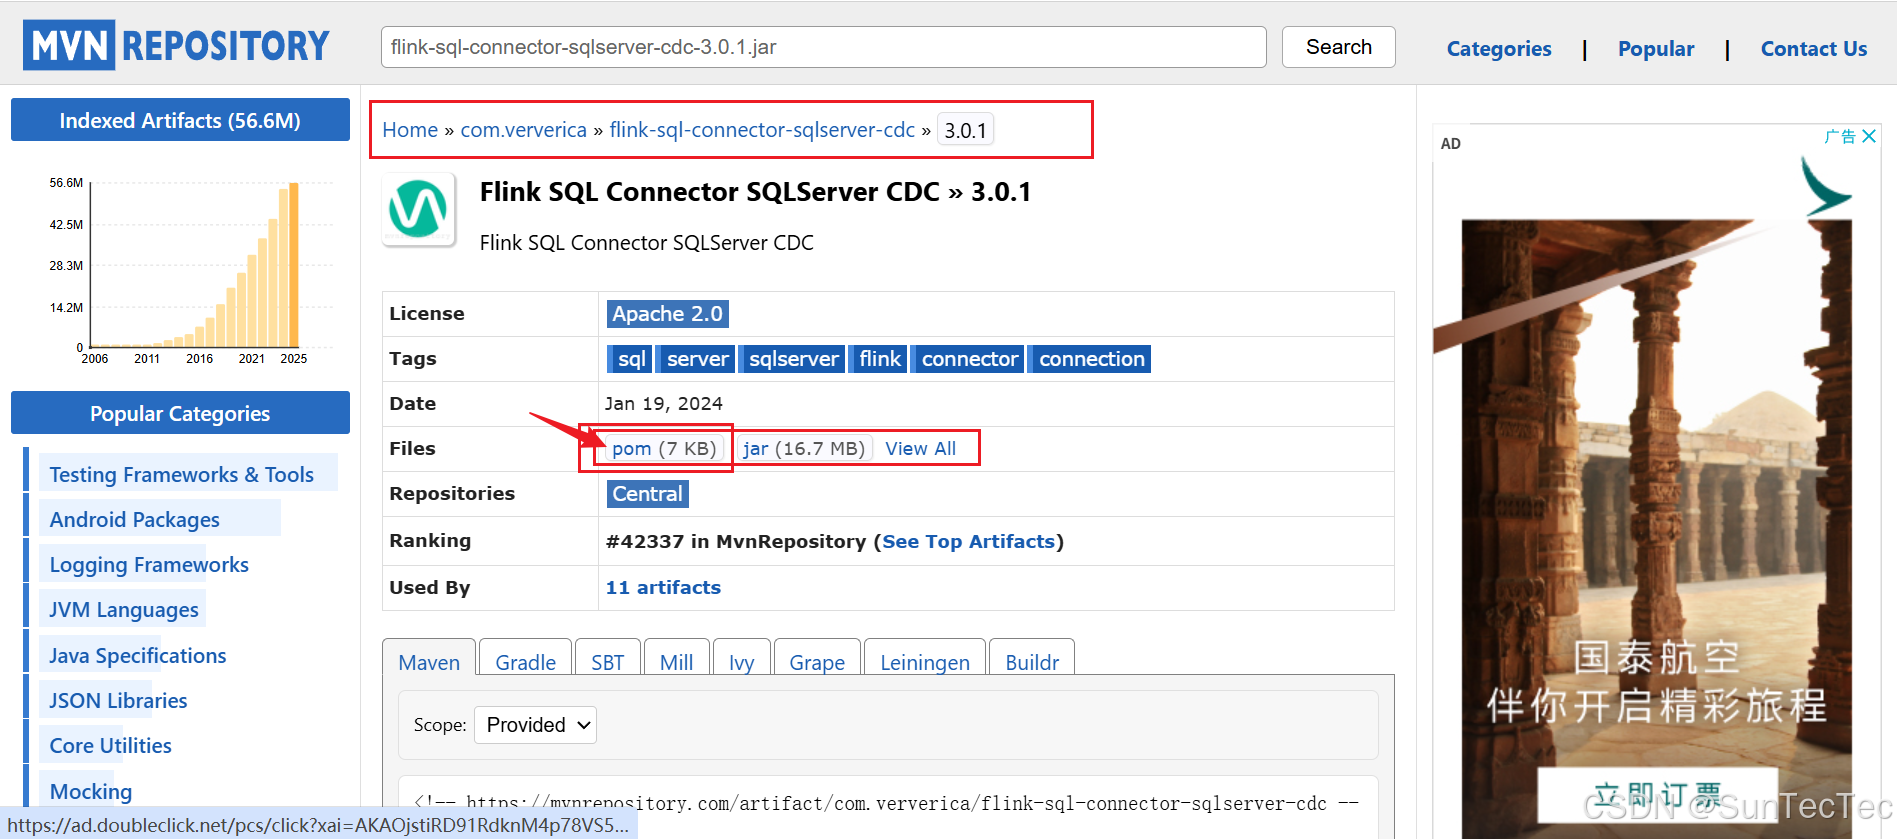Close the ad with the X icon
1897x839 pixels.
(x=1868, y=136)
